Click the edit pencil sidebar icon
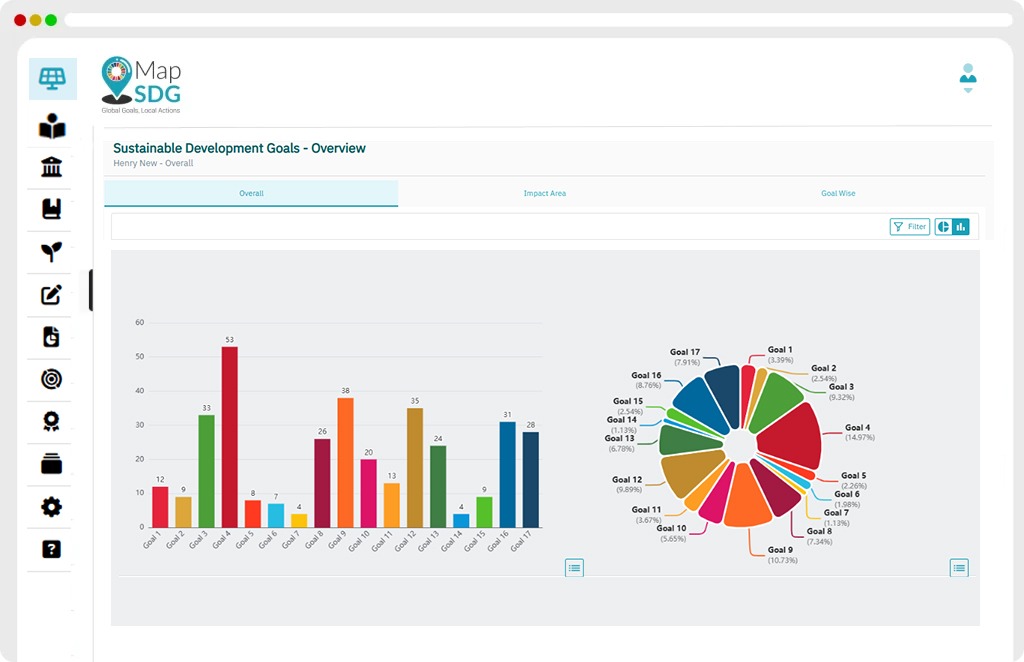Screen dimensions: 1024x662 52,294
